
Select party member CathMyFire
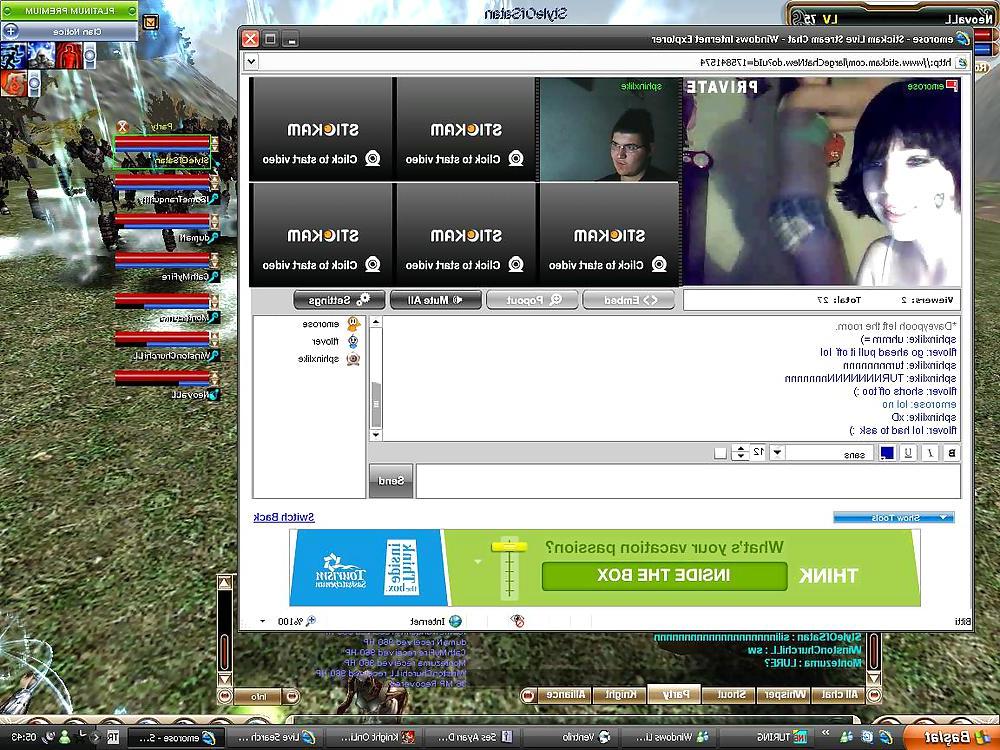[x=166, y=268]
